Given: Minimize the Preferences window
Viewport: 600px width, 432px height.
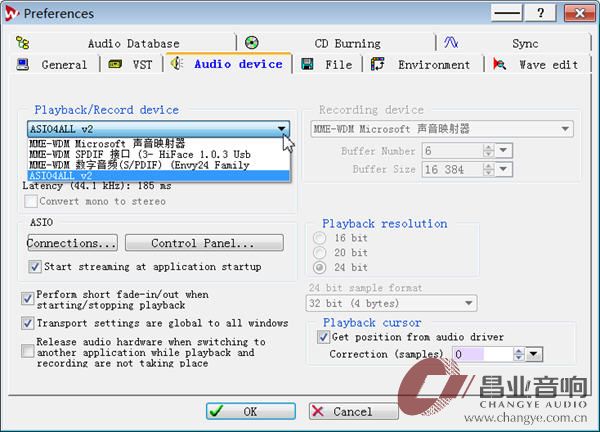Looking at the screenshot, I should click(x=507, y=13).
